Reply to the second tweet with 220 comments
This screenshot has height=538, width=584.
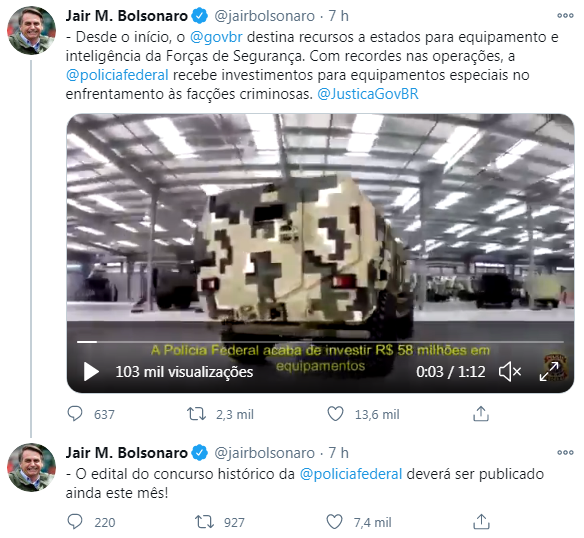(x=75, y=522)
